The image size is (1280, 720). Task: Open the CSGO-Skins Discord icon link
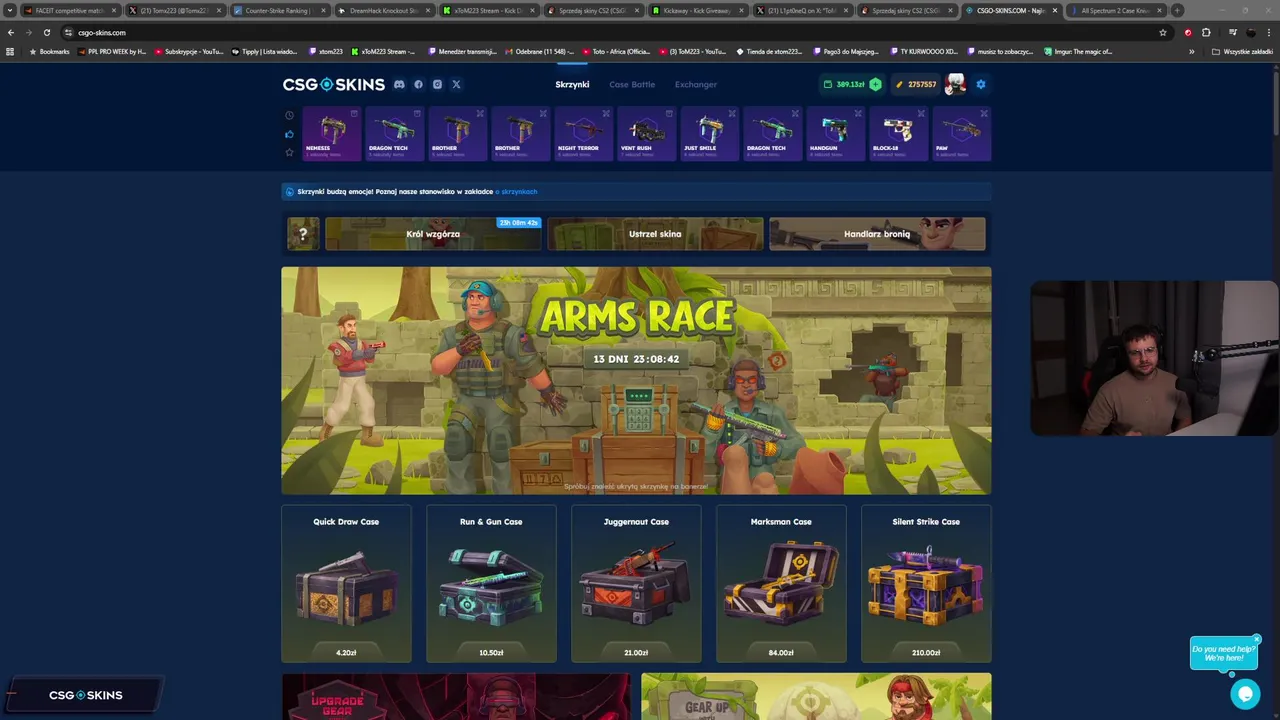pos(399,85)
